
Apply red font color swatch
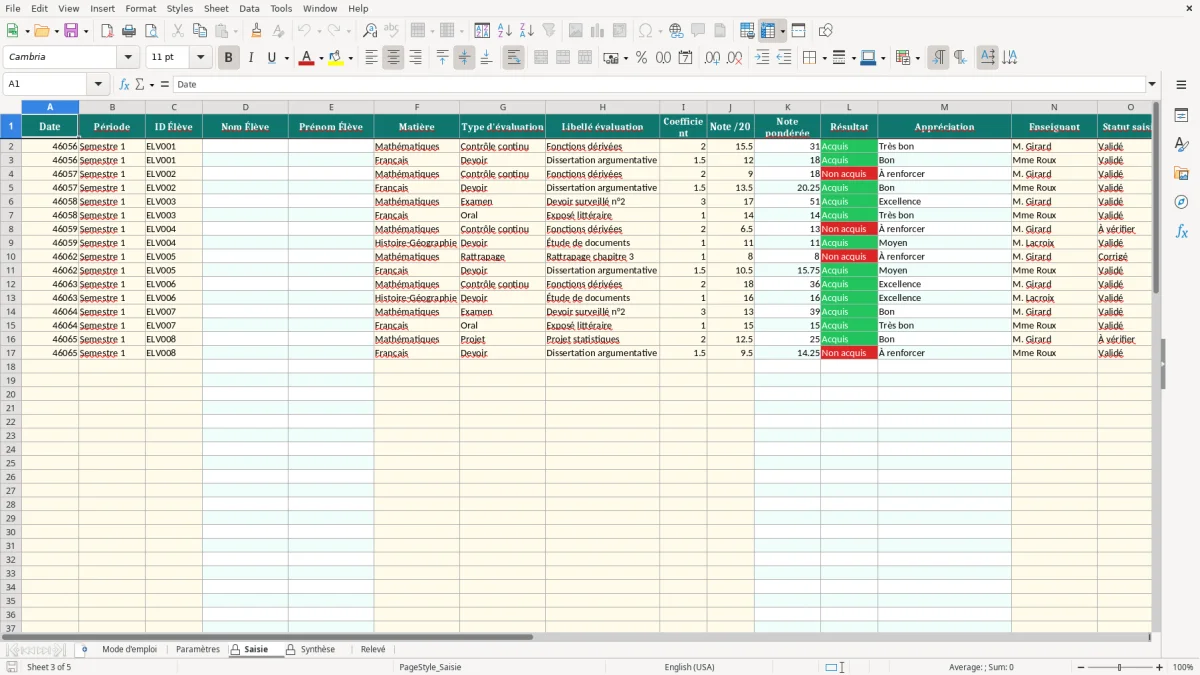point(306,58)
